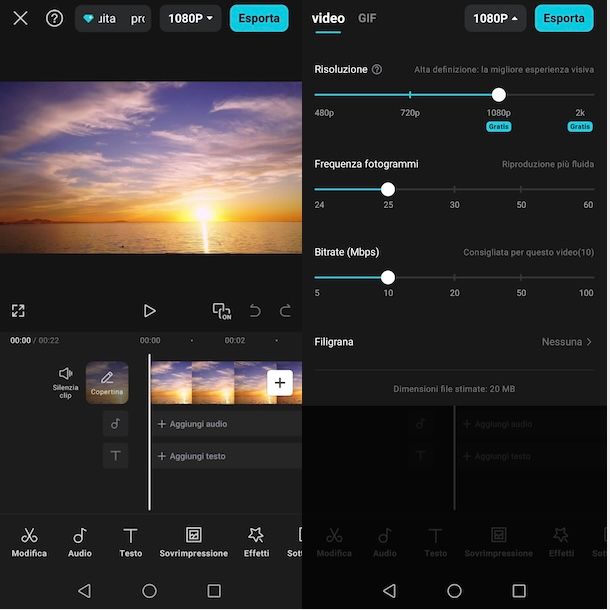Tap Android recents button on editor screen

tap(214, 591)
